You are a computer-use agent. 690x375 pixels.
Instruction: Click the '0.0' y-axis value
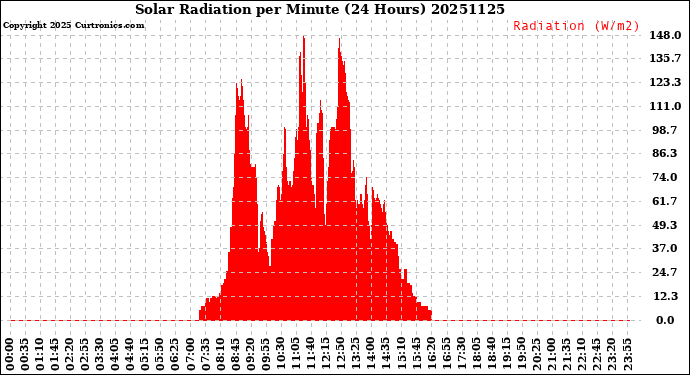tap(665, 320)
